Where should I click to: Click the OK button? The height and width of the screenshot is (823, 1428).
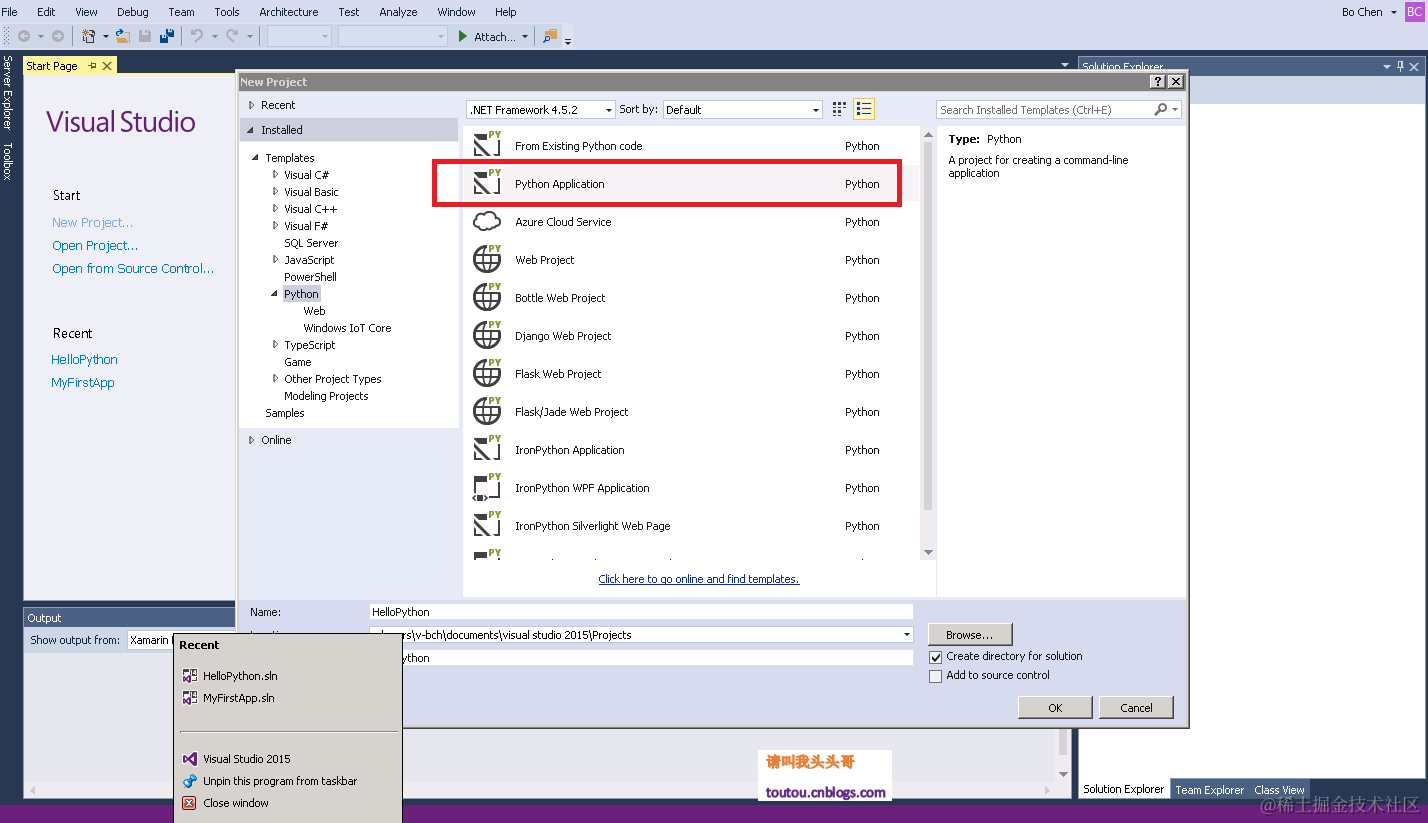point(1055,708)
